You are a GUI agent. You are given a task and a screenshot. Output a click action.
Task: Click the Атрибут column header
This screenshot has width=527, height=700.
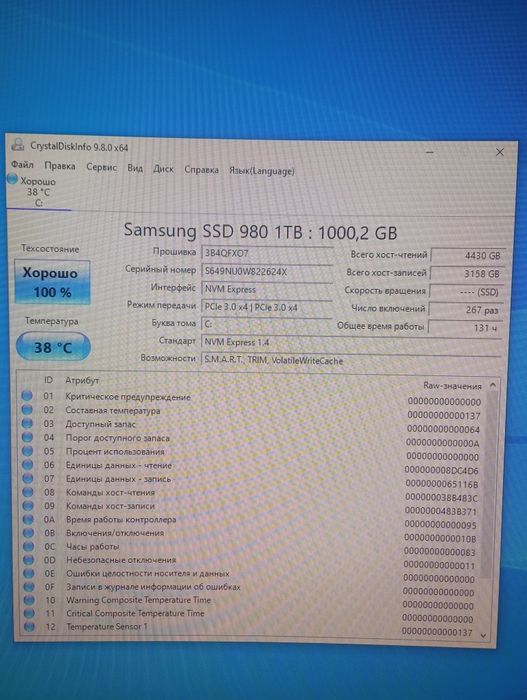point(82,380)
